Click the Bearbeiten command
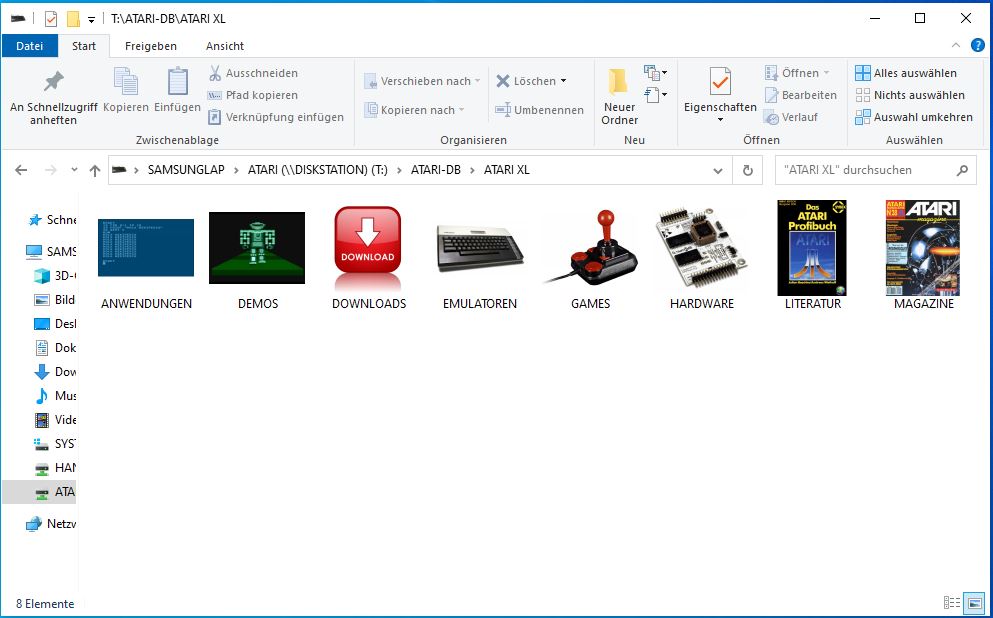Screen dimensions: 993x618 800,95
